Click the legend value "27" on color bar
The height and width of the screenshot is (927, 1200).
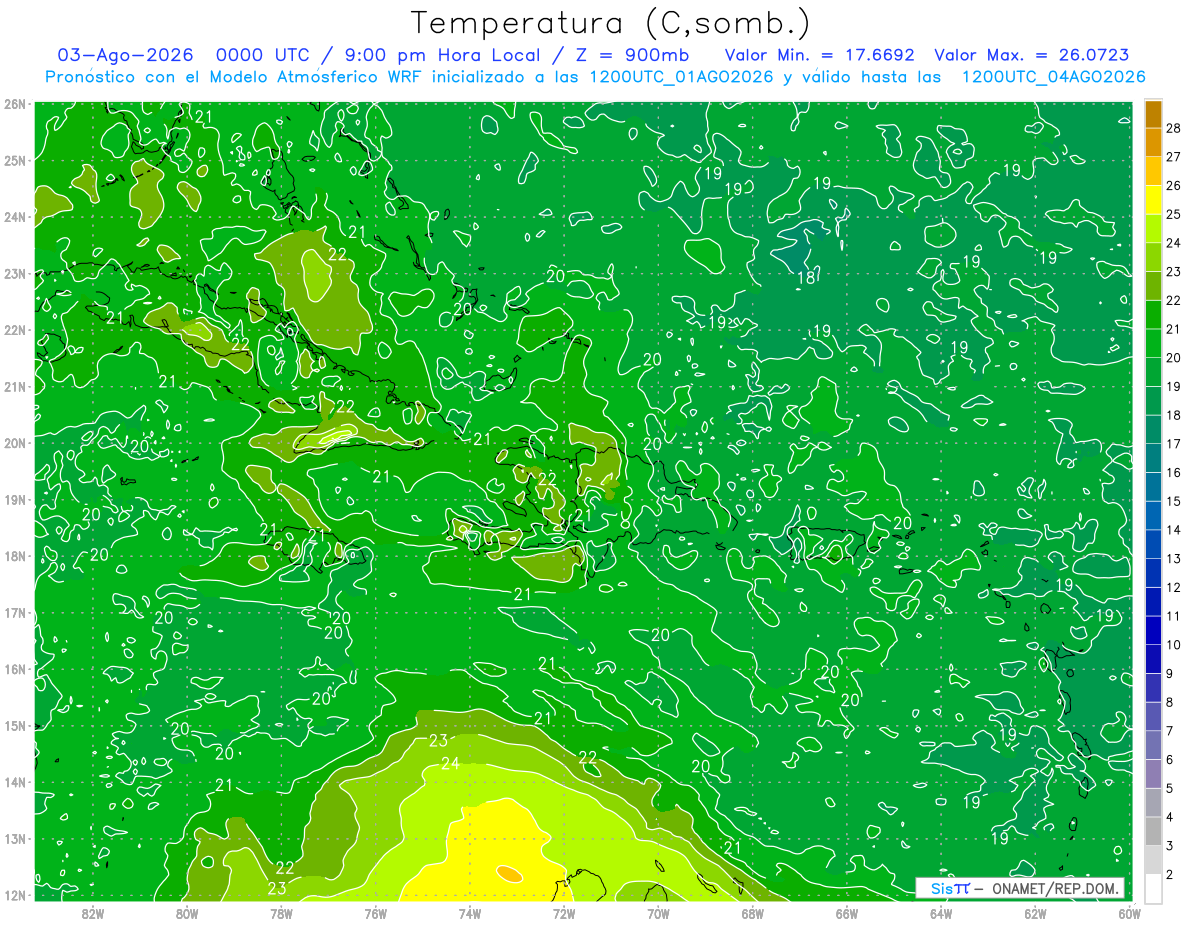tap(1174, 157)
